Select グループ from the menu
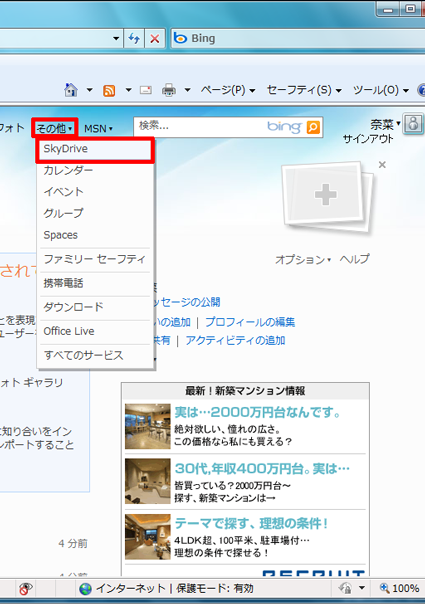 click(x=95, y=213)
